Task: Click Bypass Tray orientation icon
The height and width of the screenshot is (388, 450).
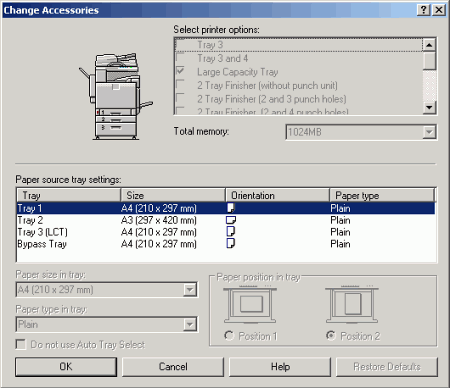Action: click(231, 243)
